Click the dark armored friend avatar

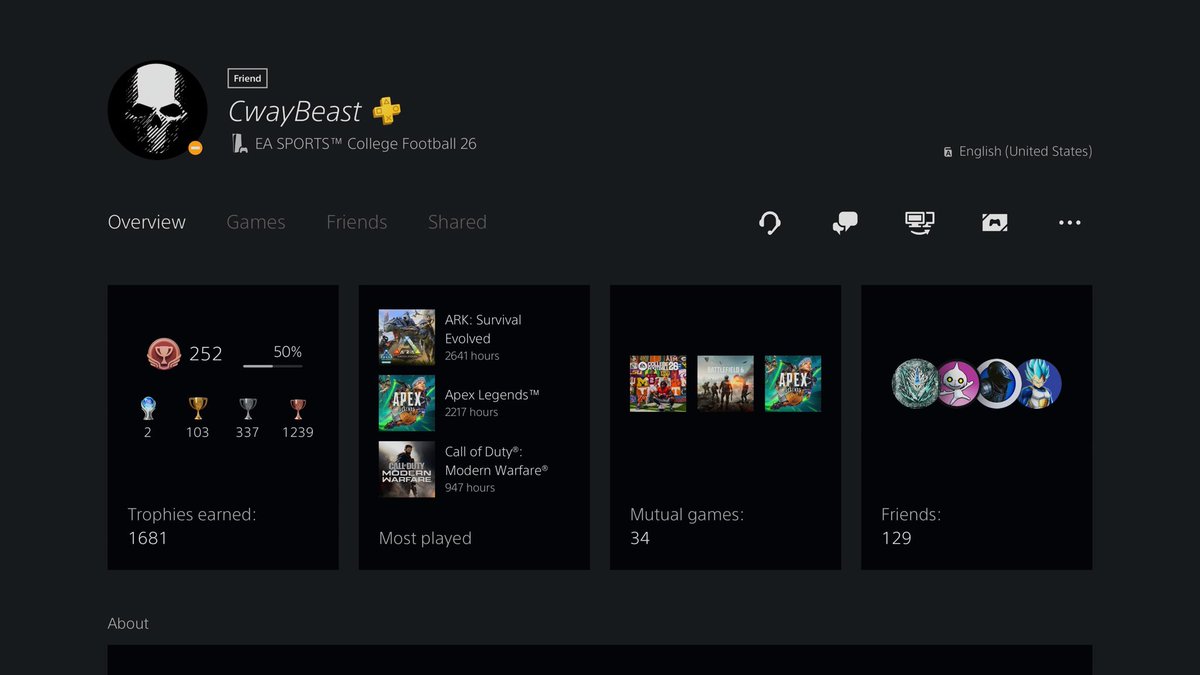(997, 384)
